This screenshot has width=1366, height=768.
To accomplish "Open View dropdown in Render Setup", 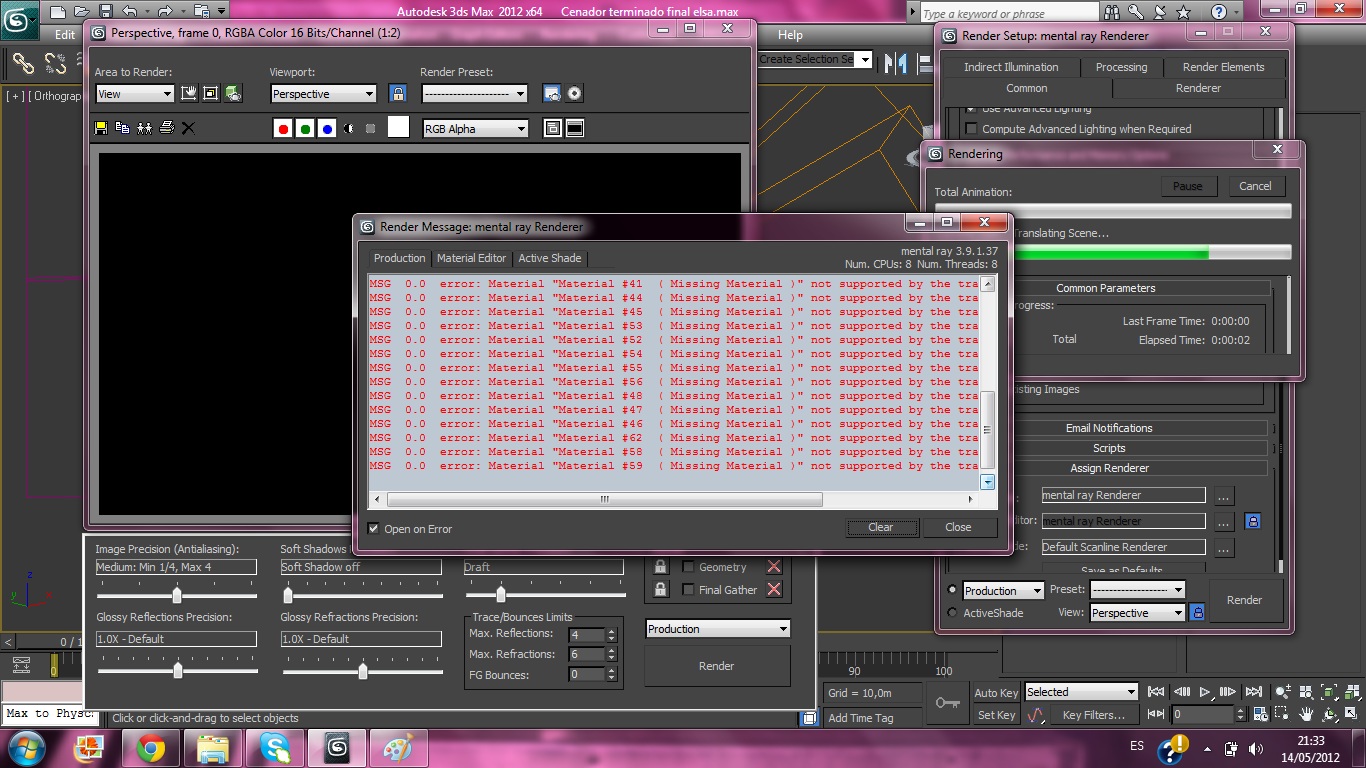I will click(x=1138, y=613).
